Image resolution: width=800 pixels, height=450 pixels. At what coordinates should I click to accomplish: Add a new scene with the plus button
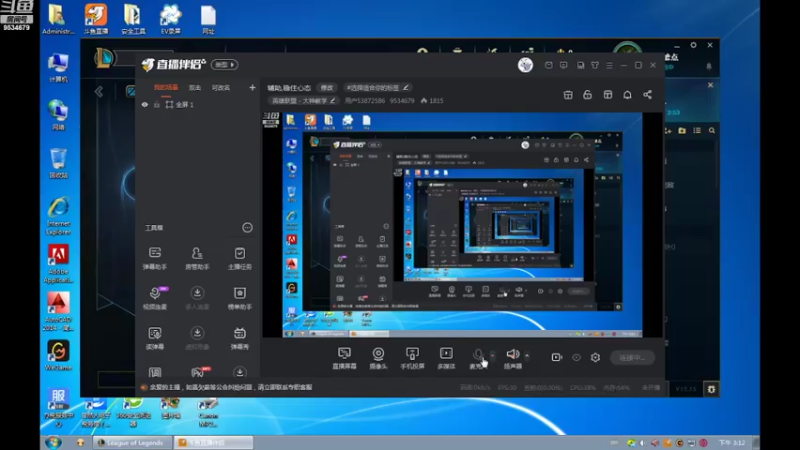click(252, 88)
